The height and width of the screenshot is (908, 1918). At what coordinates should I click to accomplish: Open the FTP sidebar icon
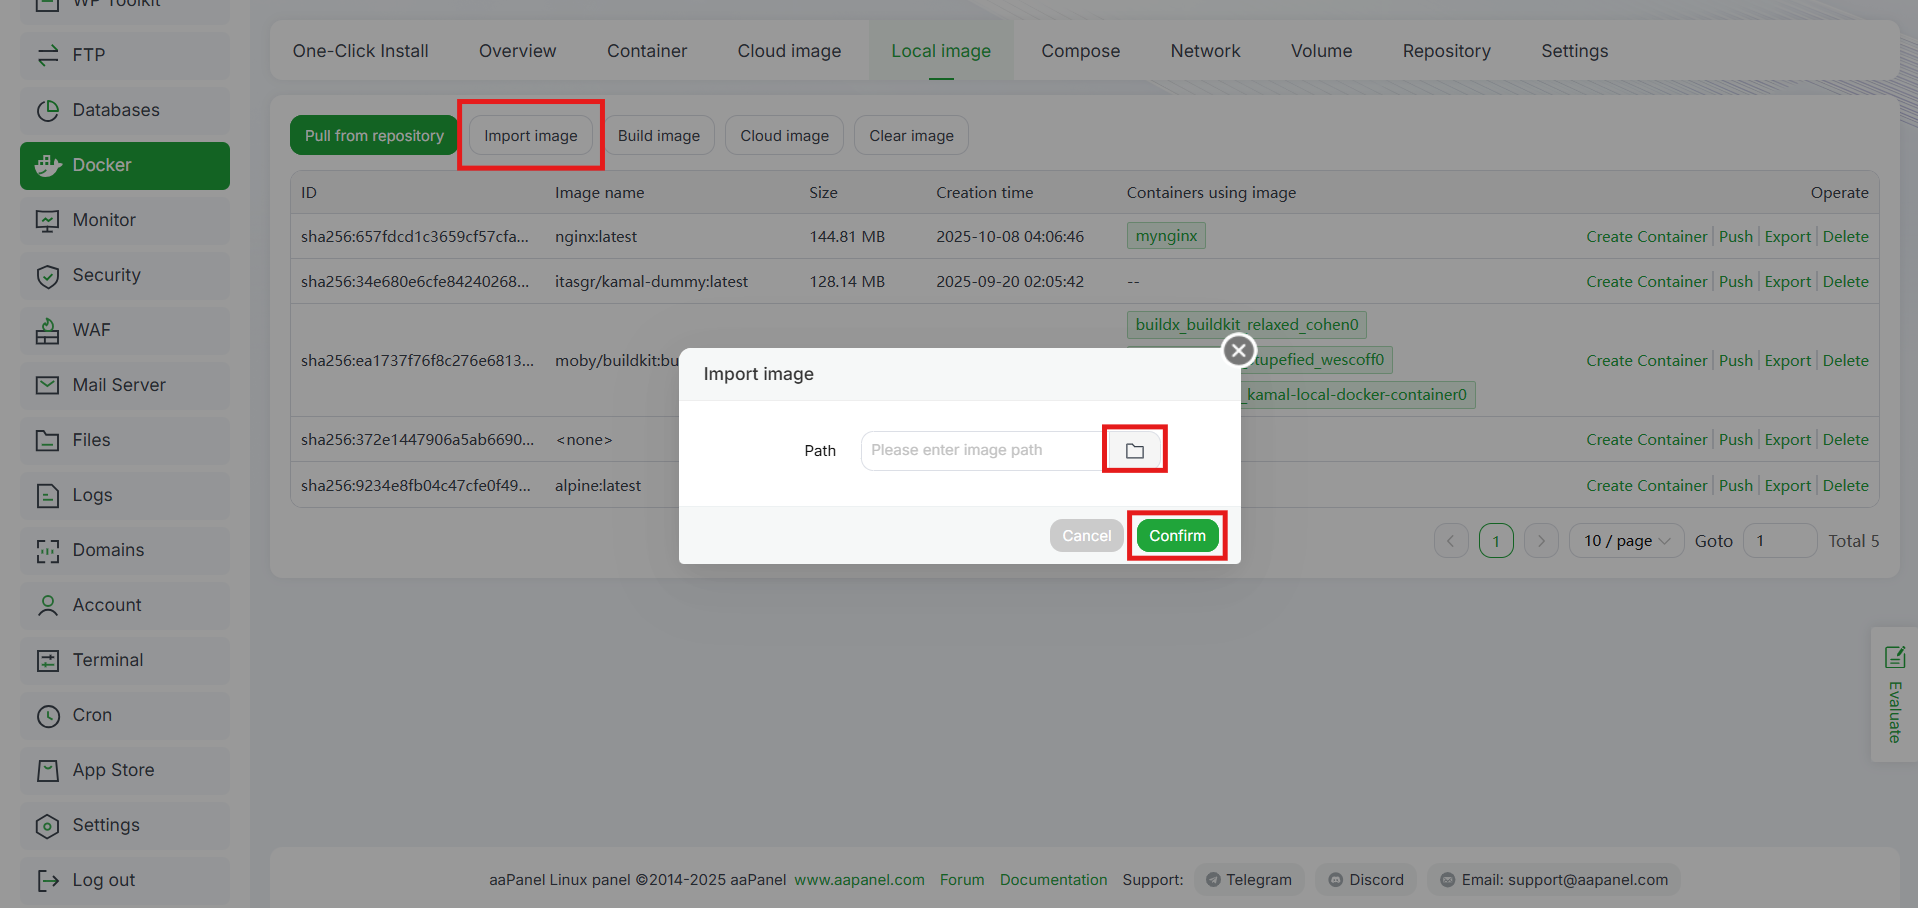point(48,55)
